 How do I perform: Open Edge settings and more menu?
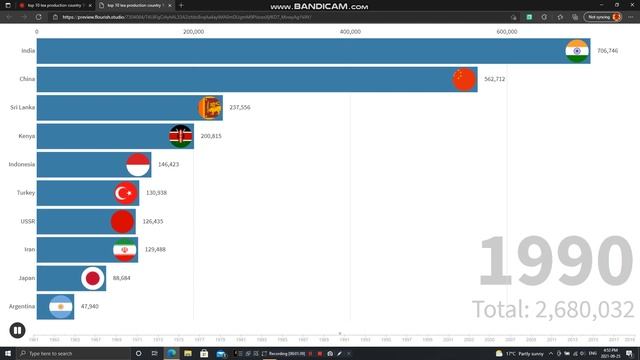point(631,17)
